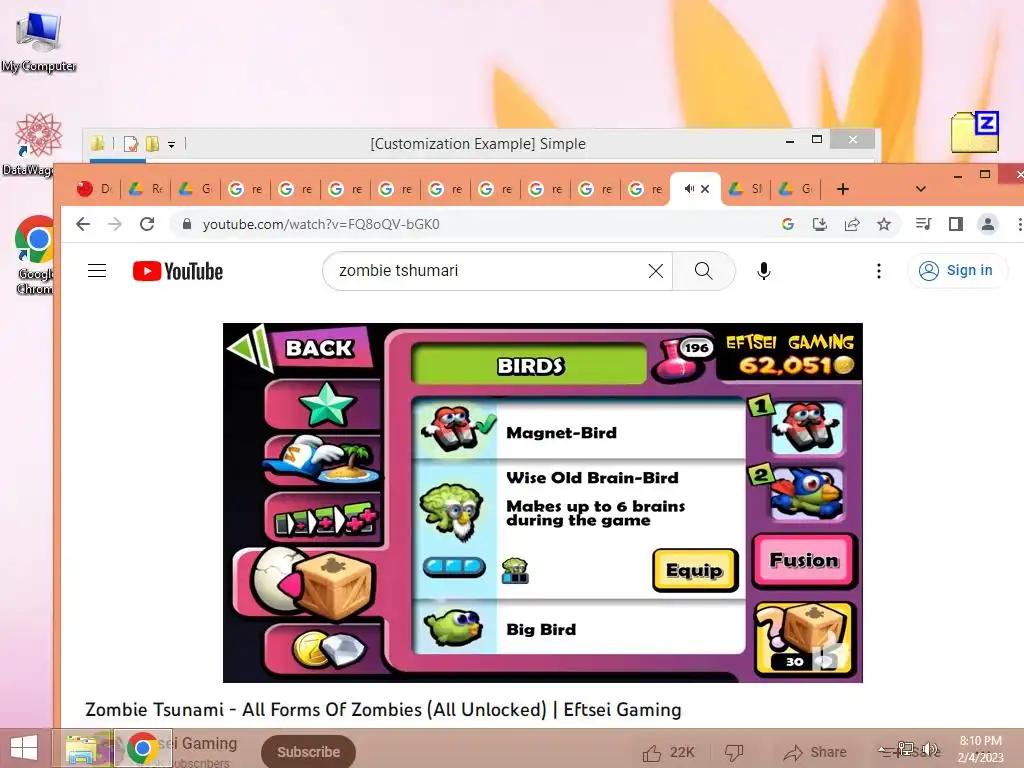Open the volume control in system tray
Viewport: 1024px width, 768px height.
tap(931, 749)
